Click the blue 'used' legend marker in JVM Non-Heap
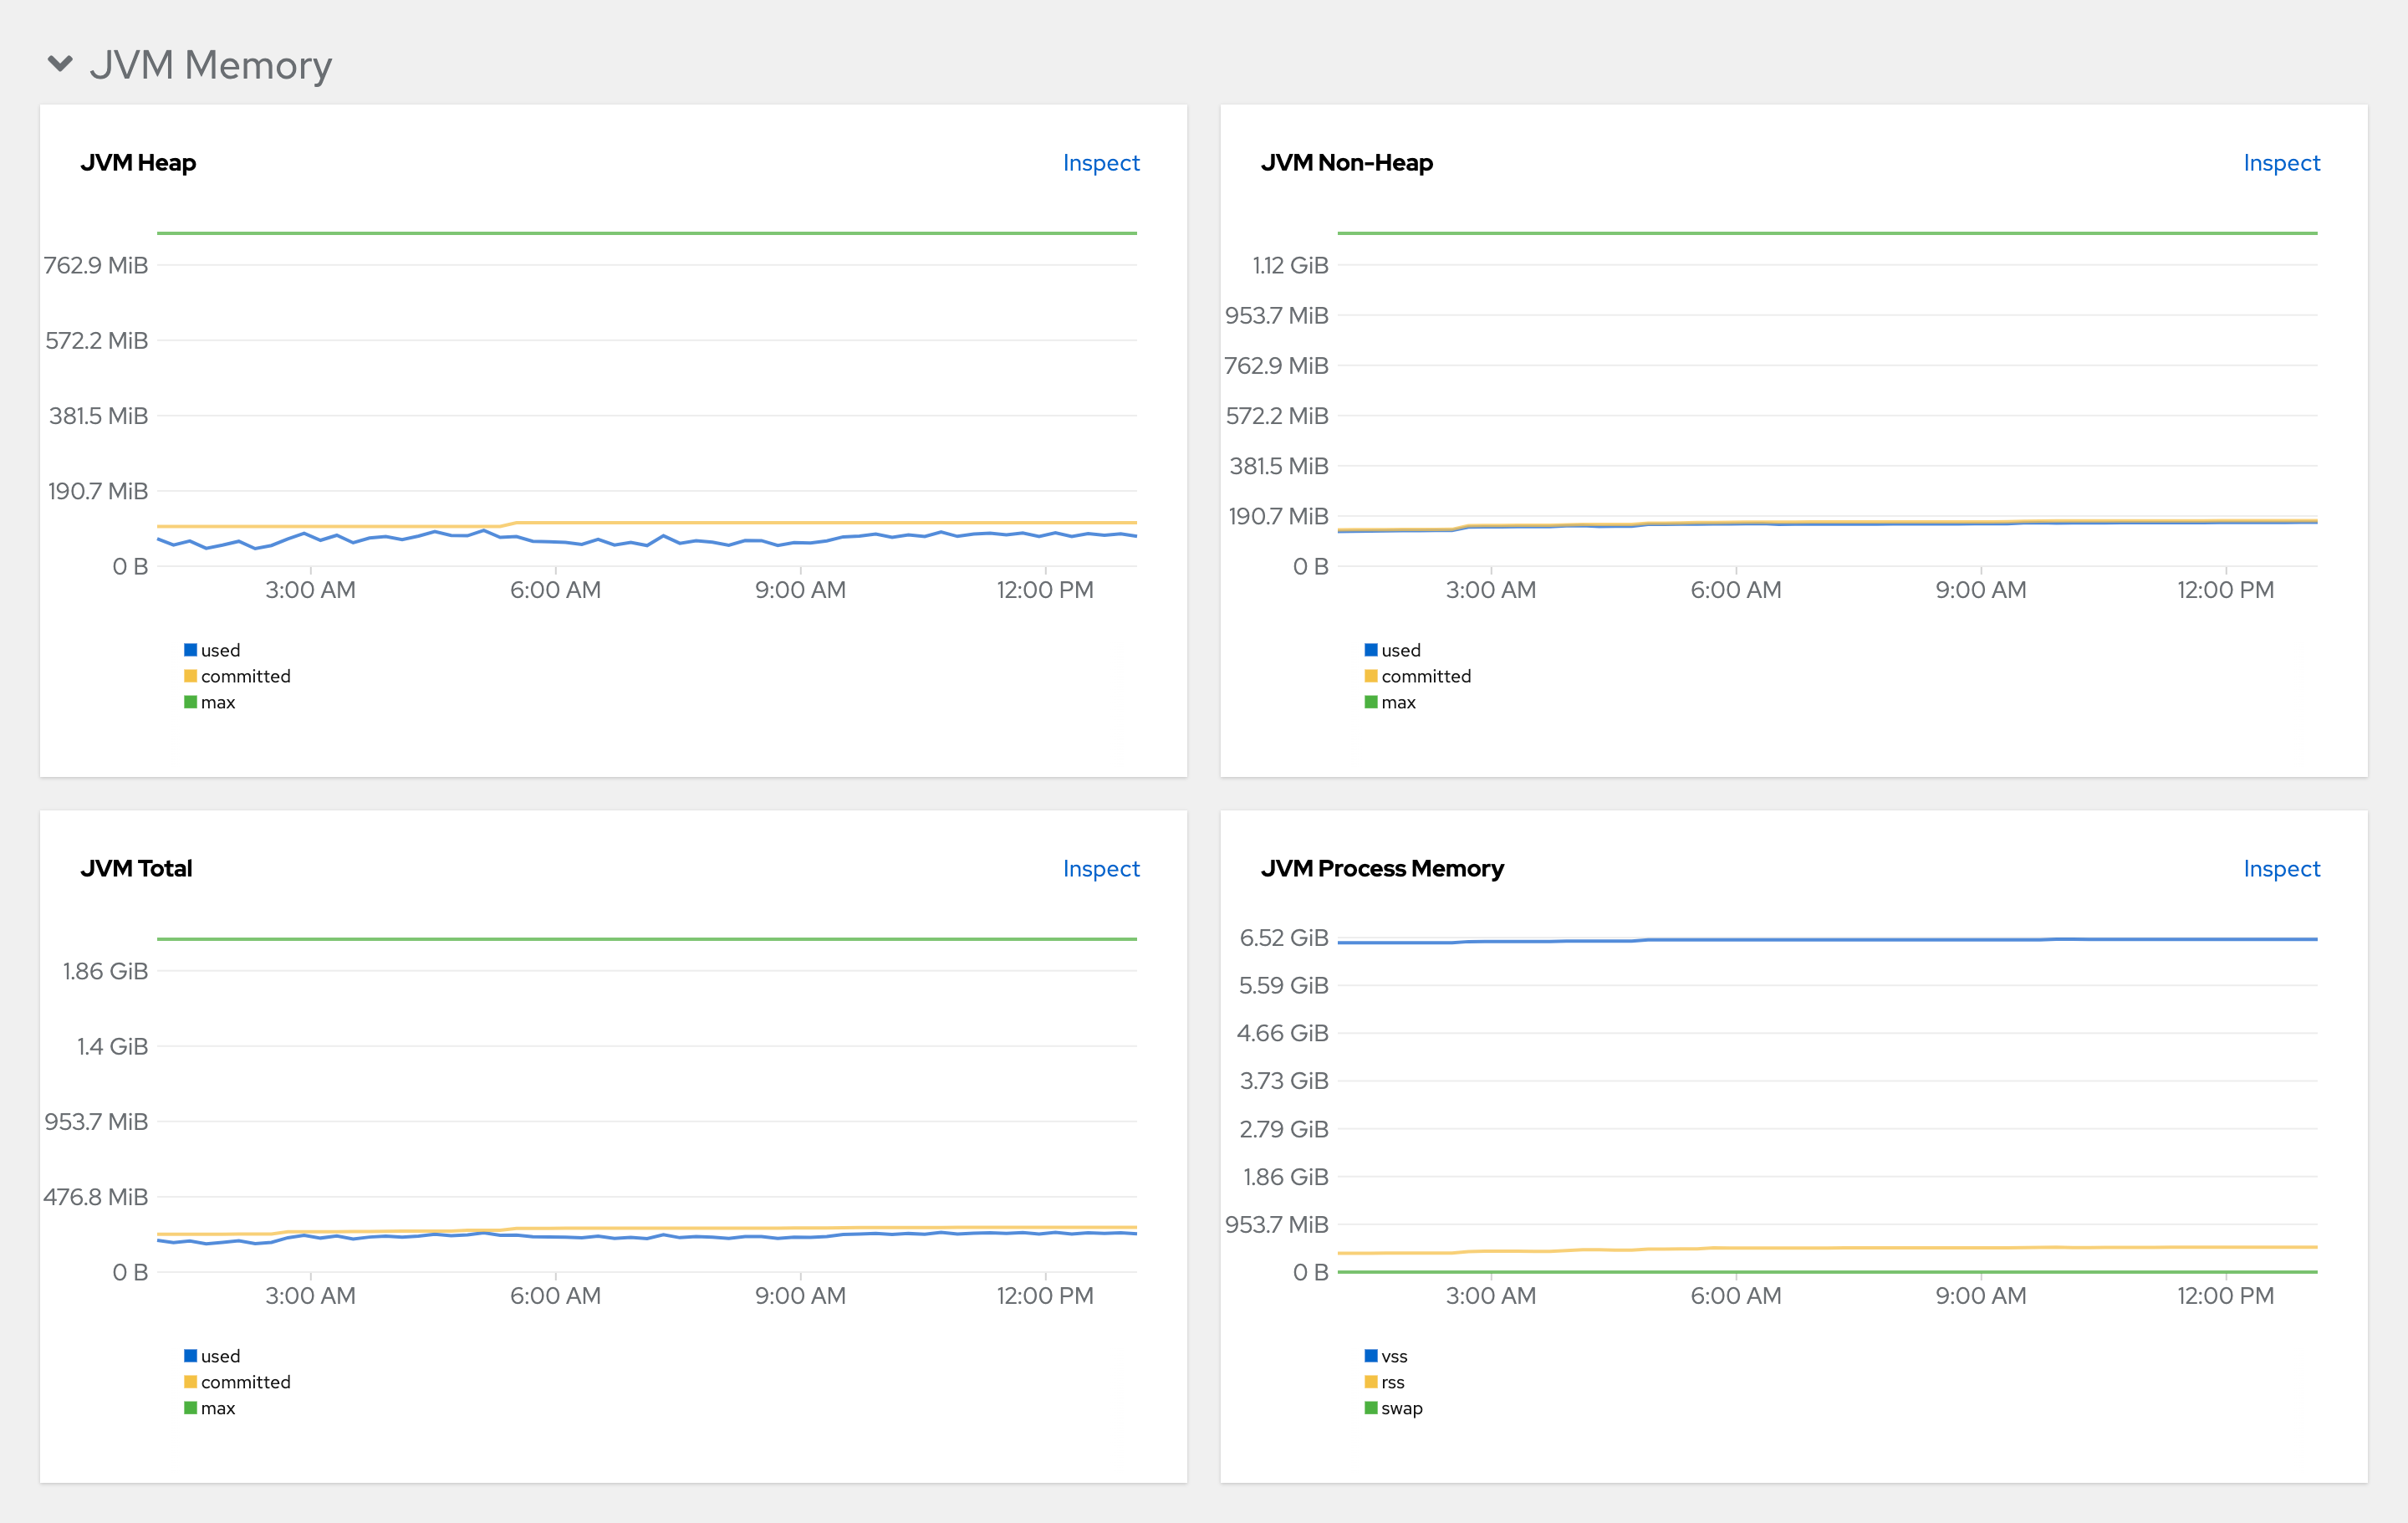The height and width of the screenshot is (1523, 2408). (x=1370, y=649)
